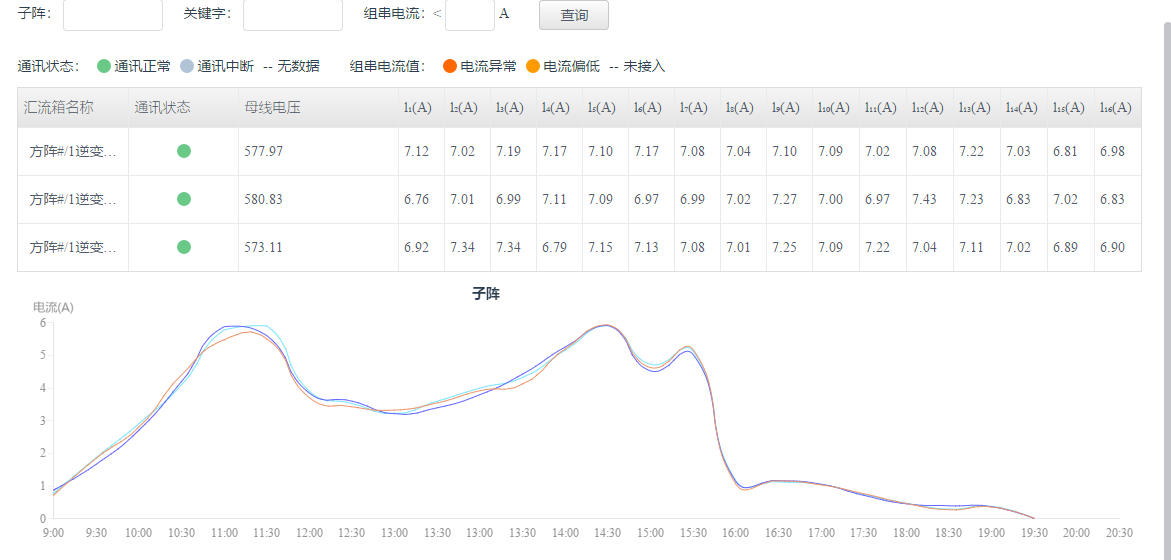This screenshot has height=560, width=1171.
Task: Click the 母线电压 column header
Action: pos(272,107)
